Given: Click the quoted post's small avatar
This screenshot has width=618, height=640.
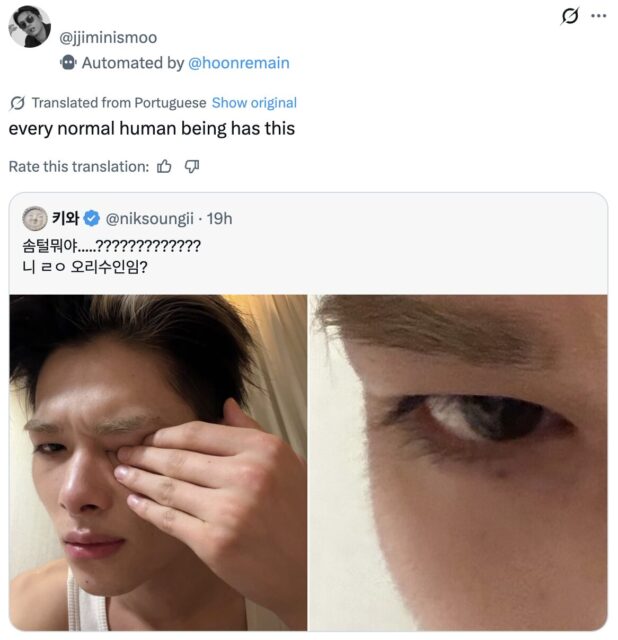Looking at the screenshot, I should 34,218.
